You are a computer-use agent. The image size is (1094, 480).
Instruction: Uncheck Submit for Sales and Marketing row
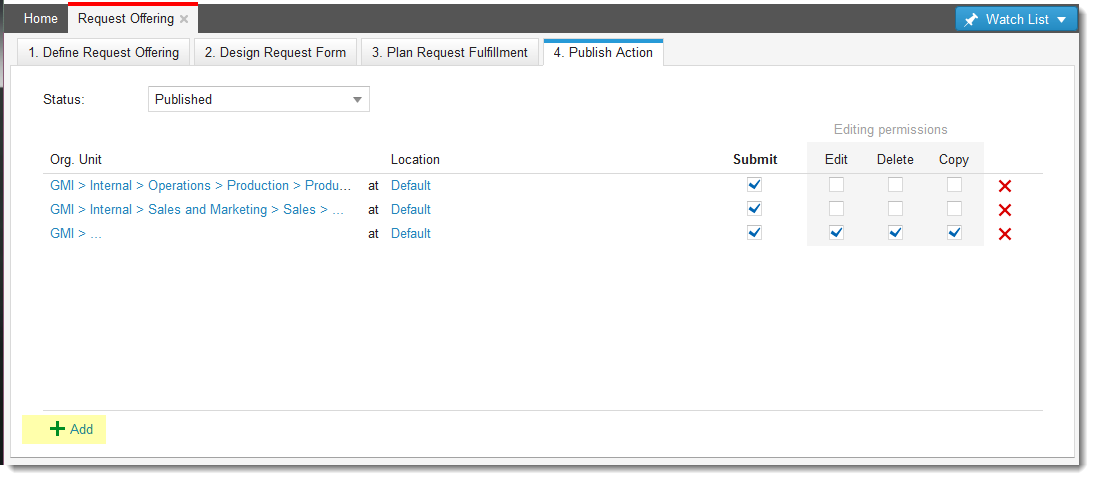tap(754, 209)
